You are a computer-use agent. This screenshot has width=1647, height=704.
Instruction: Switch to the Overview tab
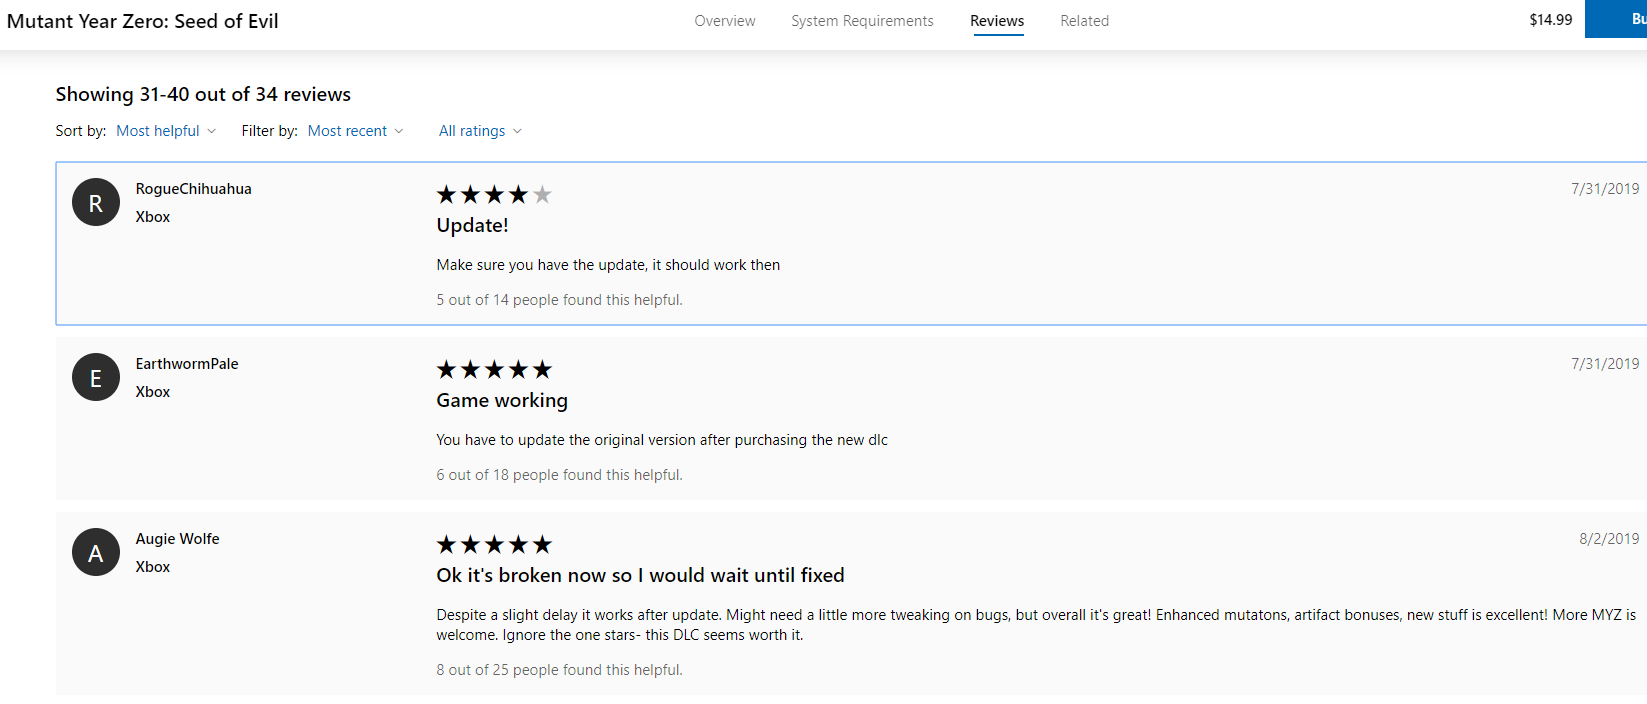point(725,21)
